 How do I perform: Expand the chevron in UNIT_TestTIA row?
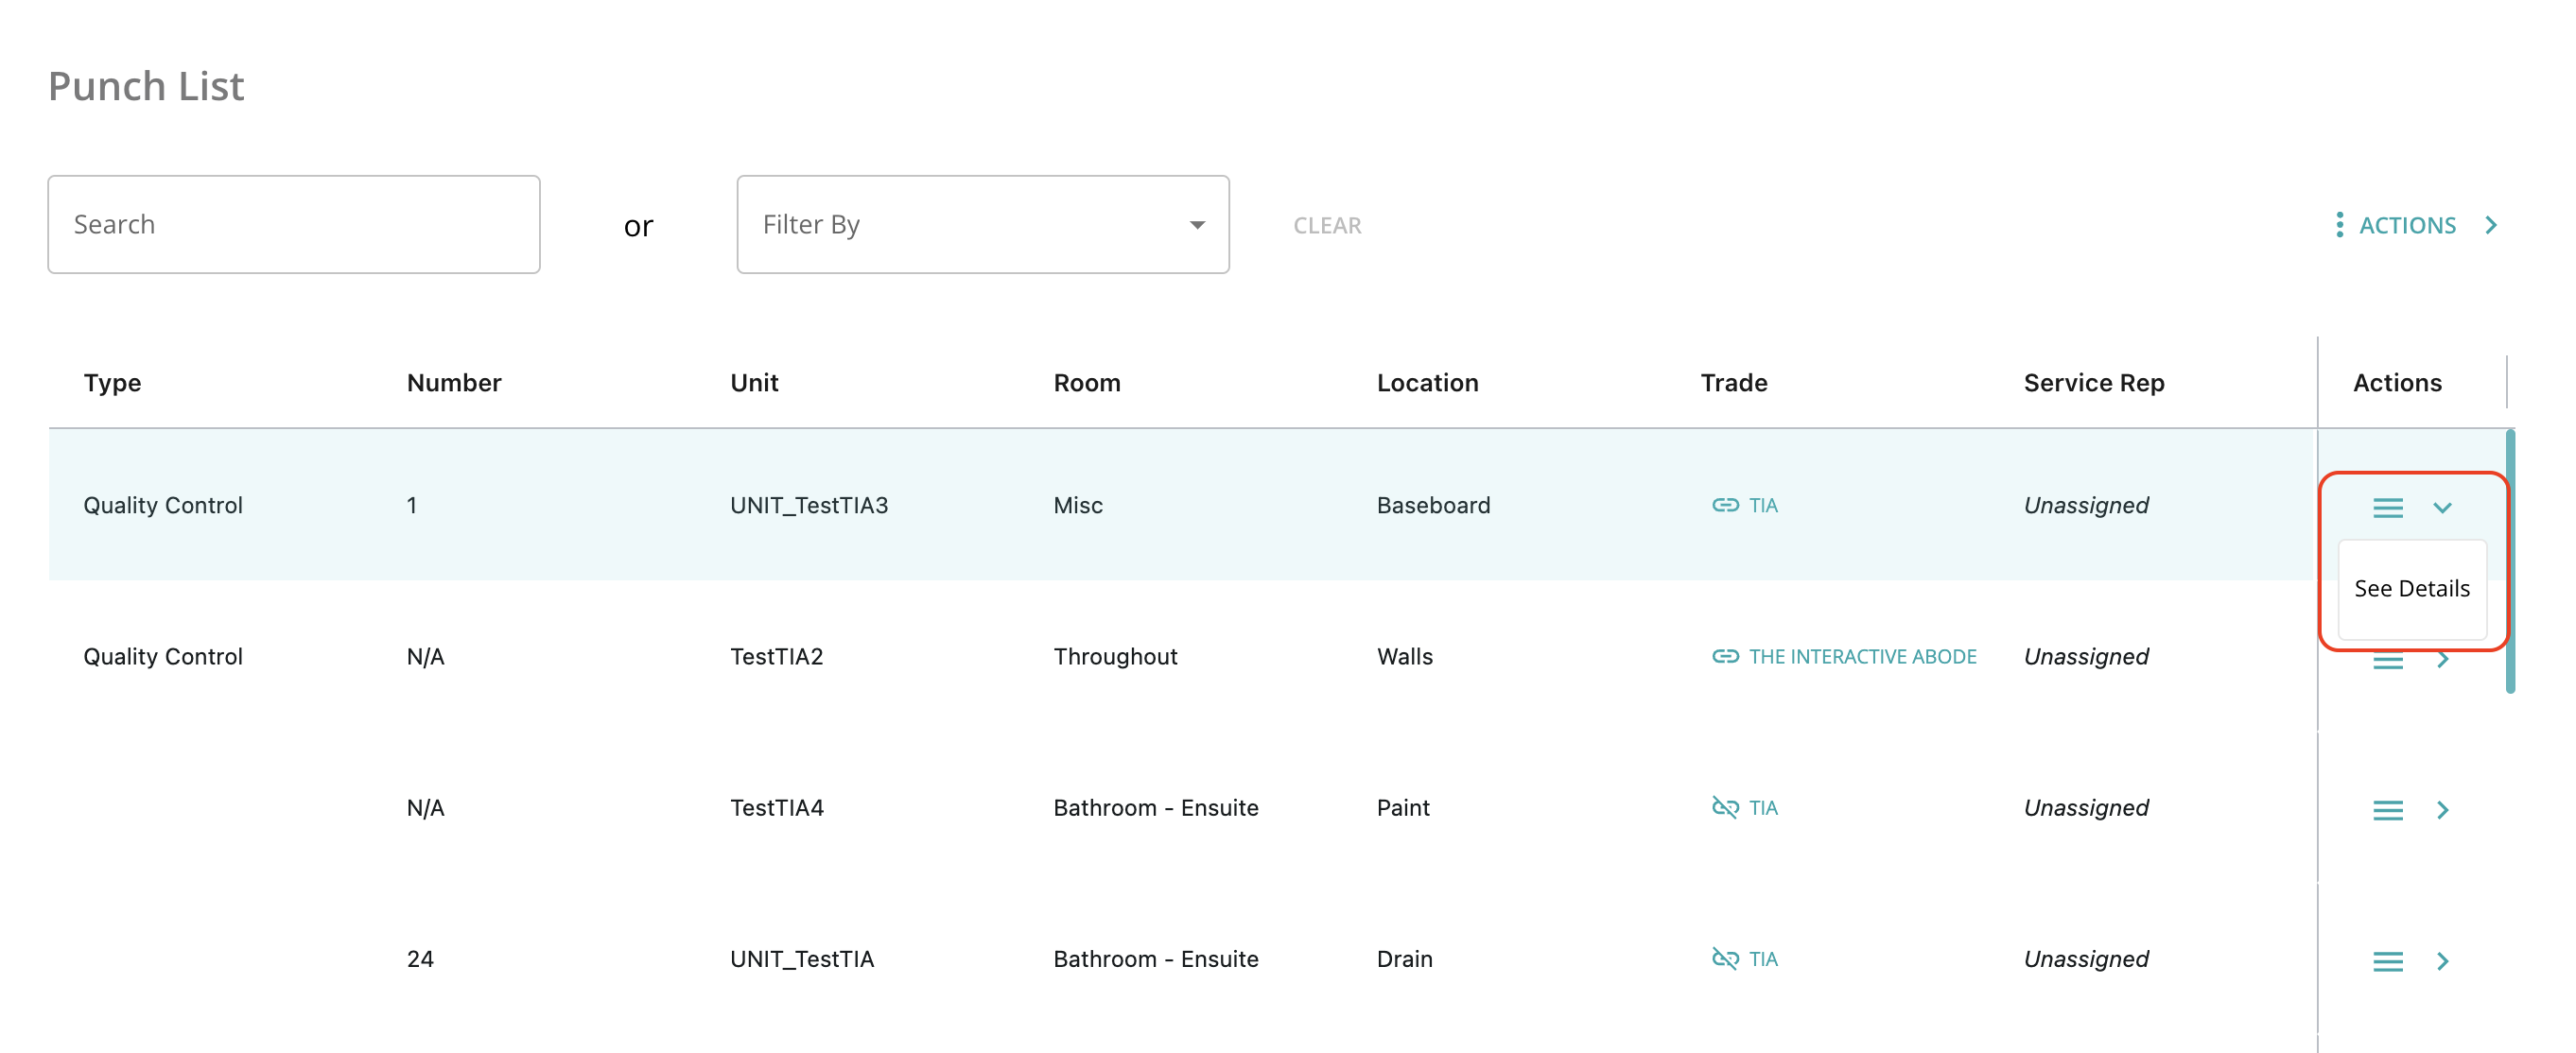coord(2442,961)
